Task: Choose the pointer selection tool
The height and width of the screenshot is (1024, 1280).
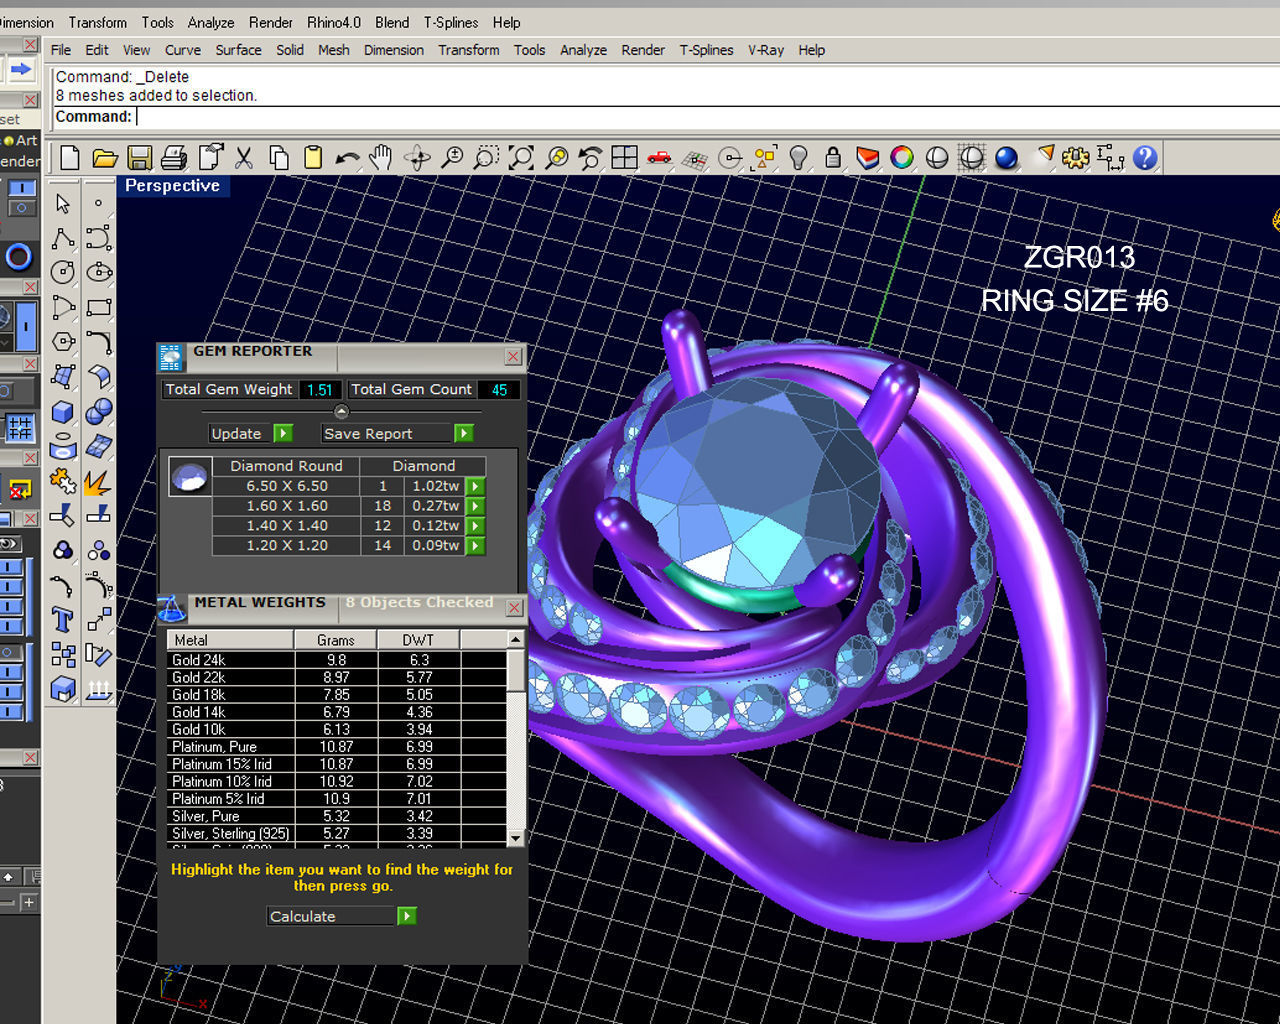Action: click(x=63, y=203)
